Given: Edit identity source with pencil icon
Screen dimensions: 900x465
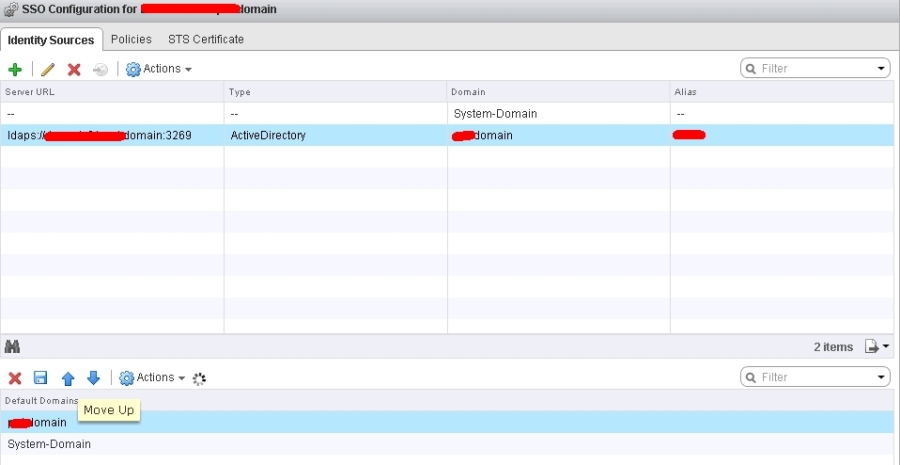Looking at the screenshot, I should [48, 69].
